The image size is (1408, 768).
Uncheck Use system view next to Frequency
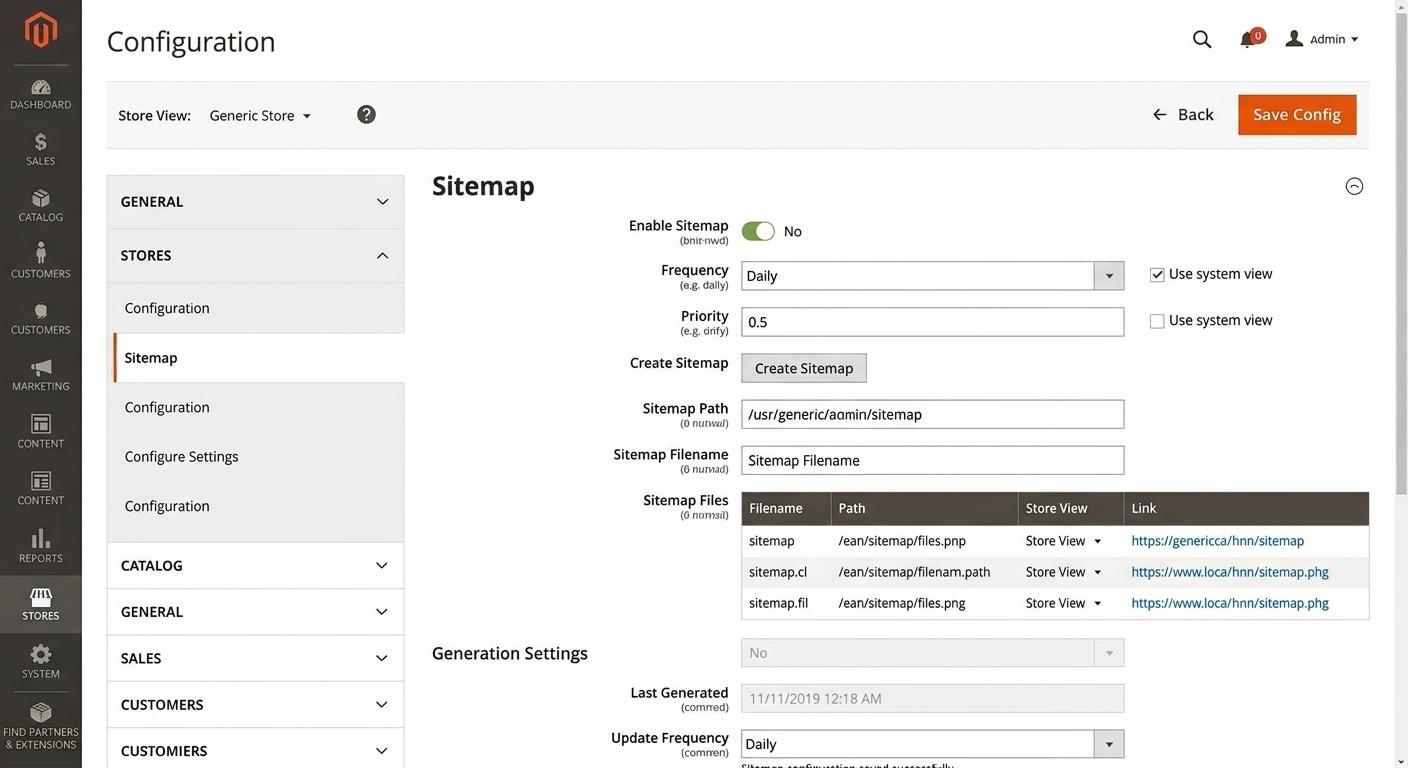point(1157,273)
